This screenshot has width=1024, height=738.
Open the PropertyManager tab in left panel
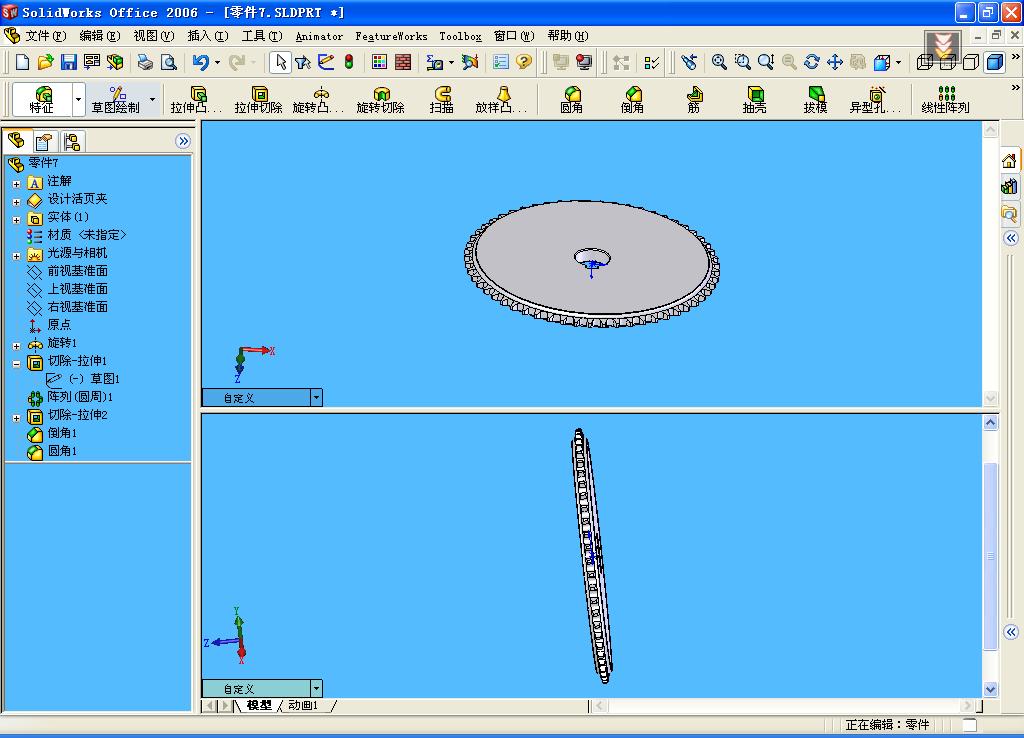(x=44, y=142)
